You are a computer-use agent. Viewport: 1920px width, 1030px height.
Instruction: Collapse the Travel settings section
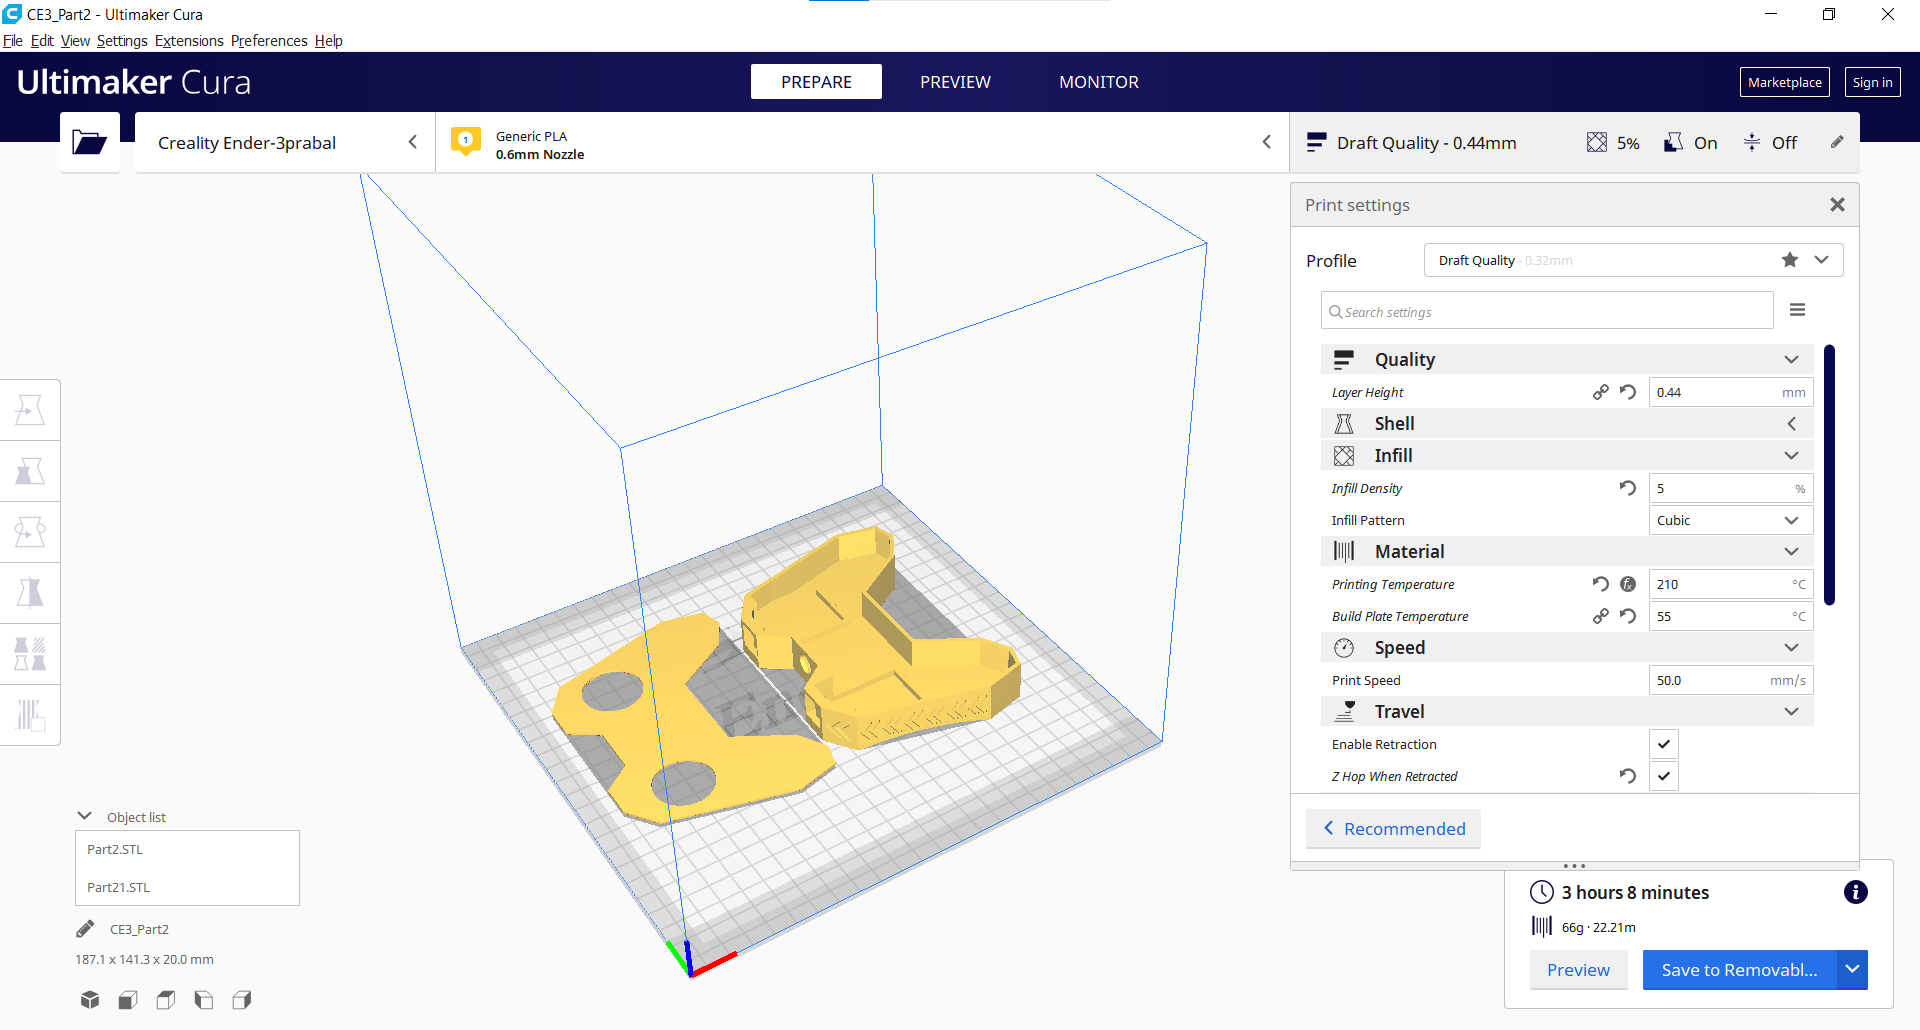tap(1567, 711)
